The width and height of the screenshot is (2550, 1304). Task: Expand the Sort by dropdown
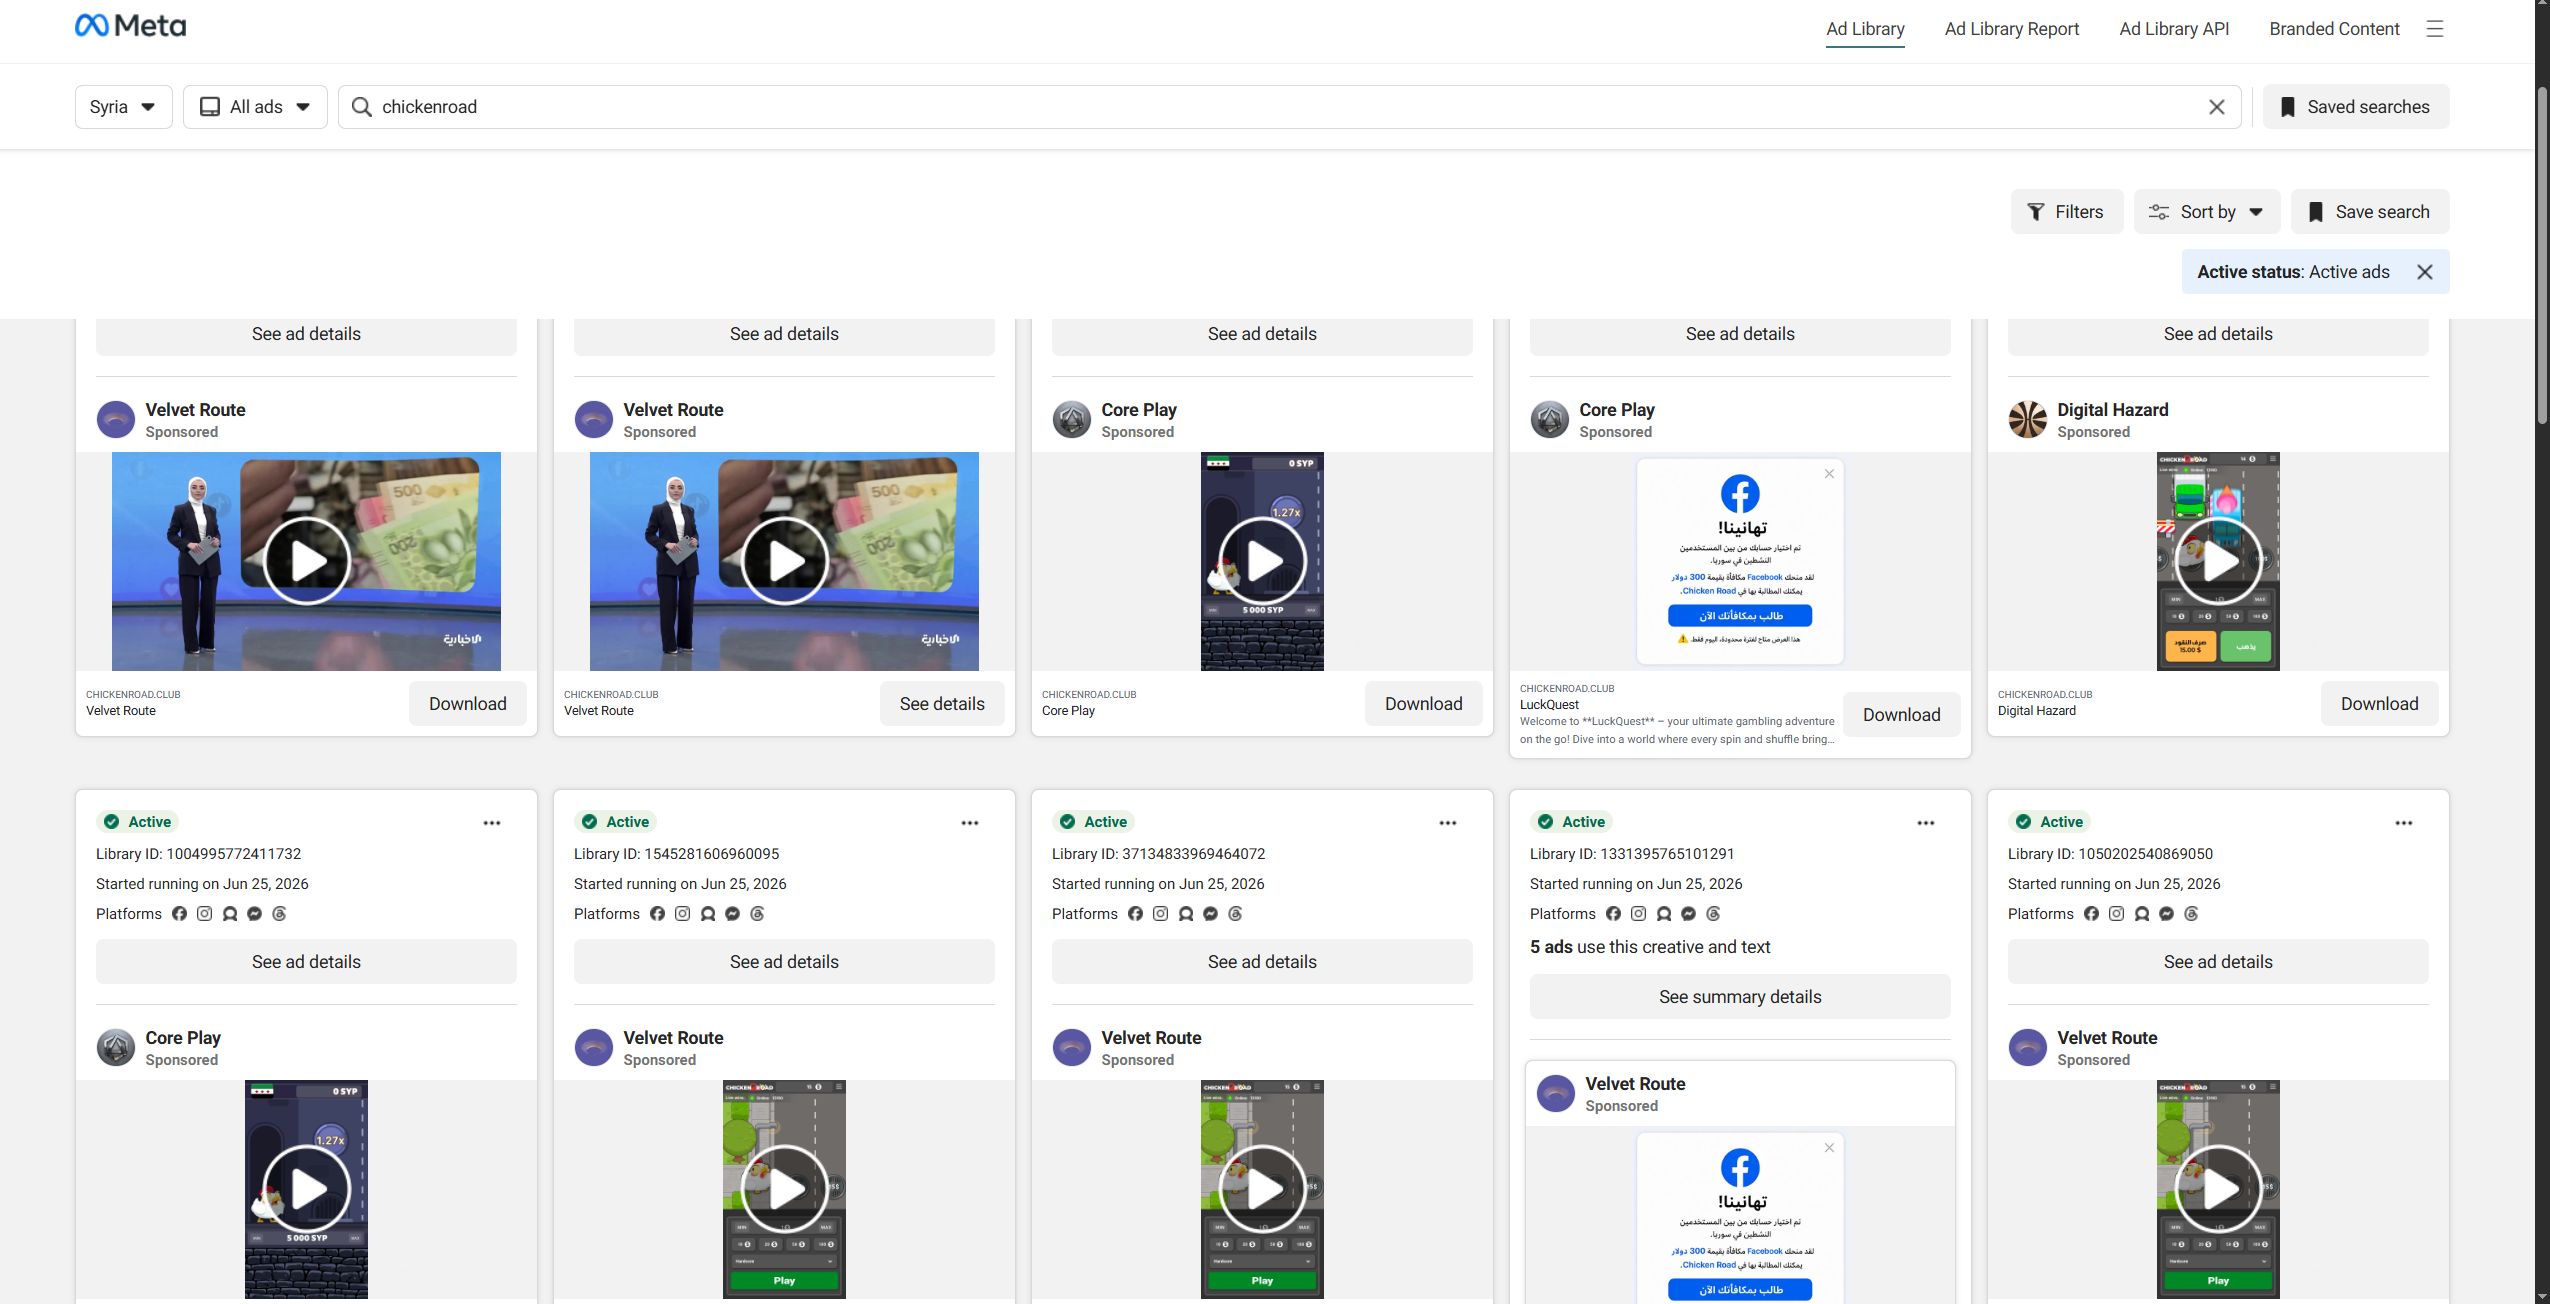(x=2207, y=212)
